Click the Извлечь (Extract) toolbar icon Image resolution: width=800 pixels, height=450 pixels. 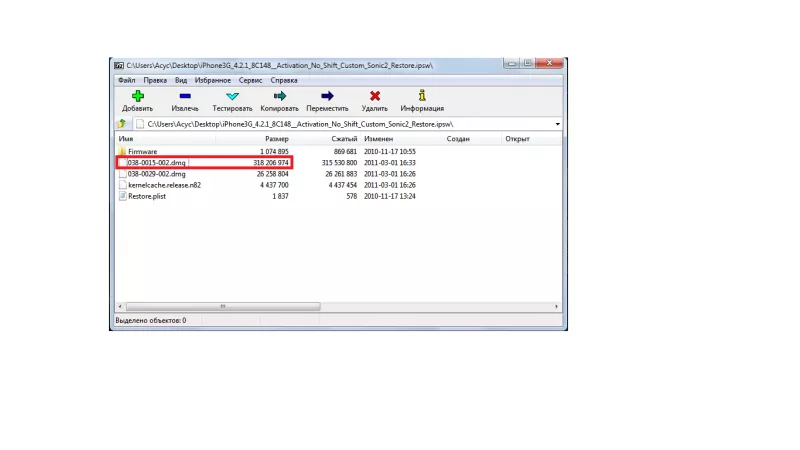[184, 96]
